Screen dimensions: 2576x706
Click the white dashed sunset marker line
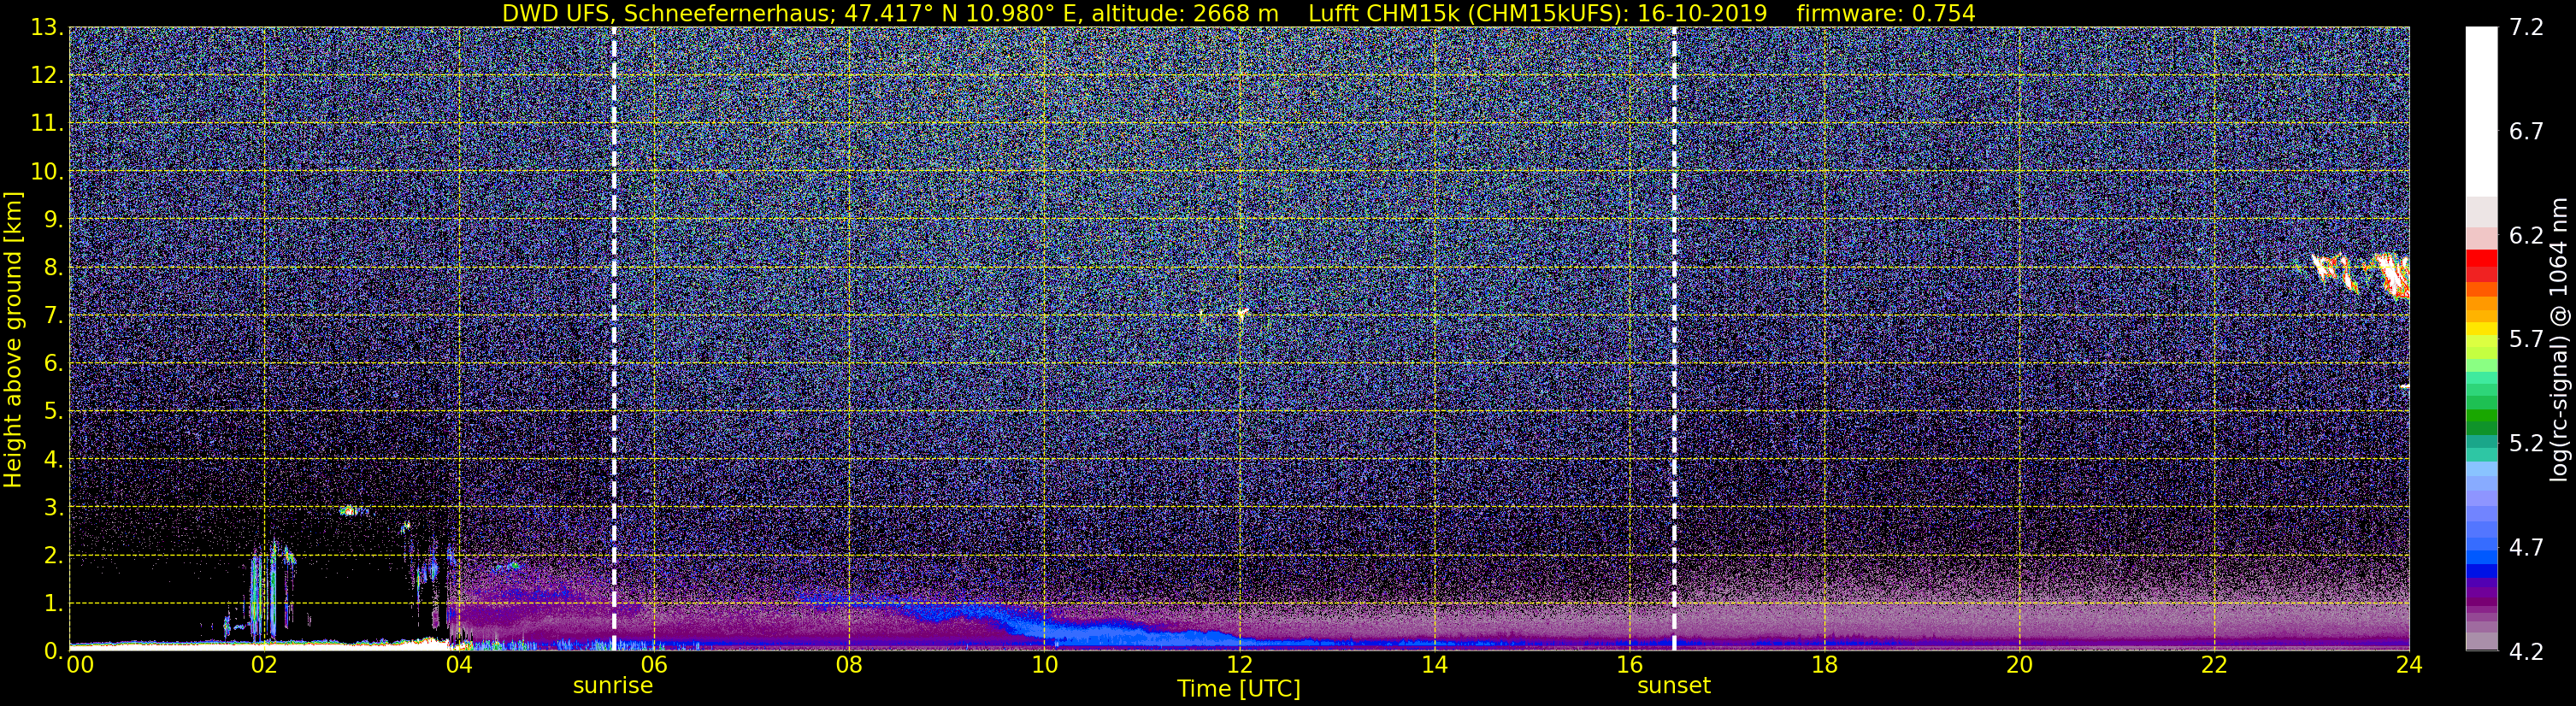point(1674,339)
